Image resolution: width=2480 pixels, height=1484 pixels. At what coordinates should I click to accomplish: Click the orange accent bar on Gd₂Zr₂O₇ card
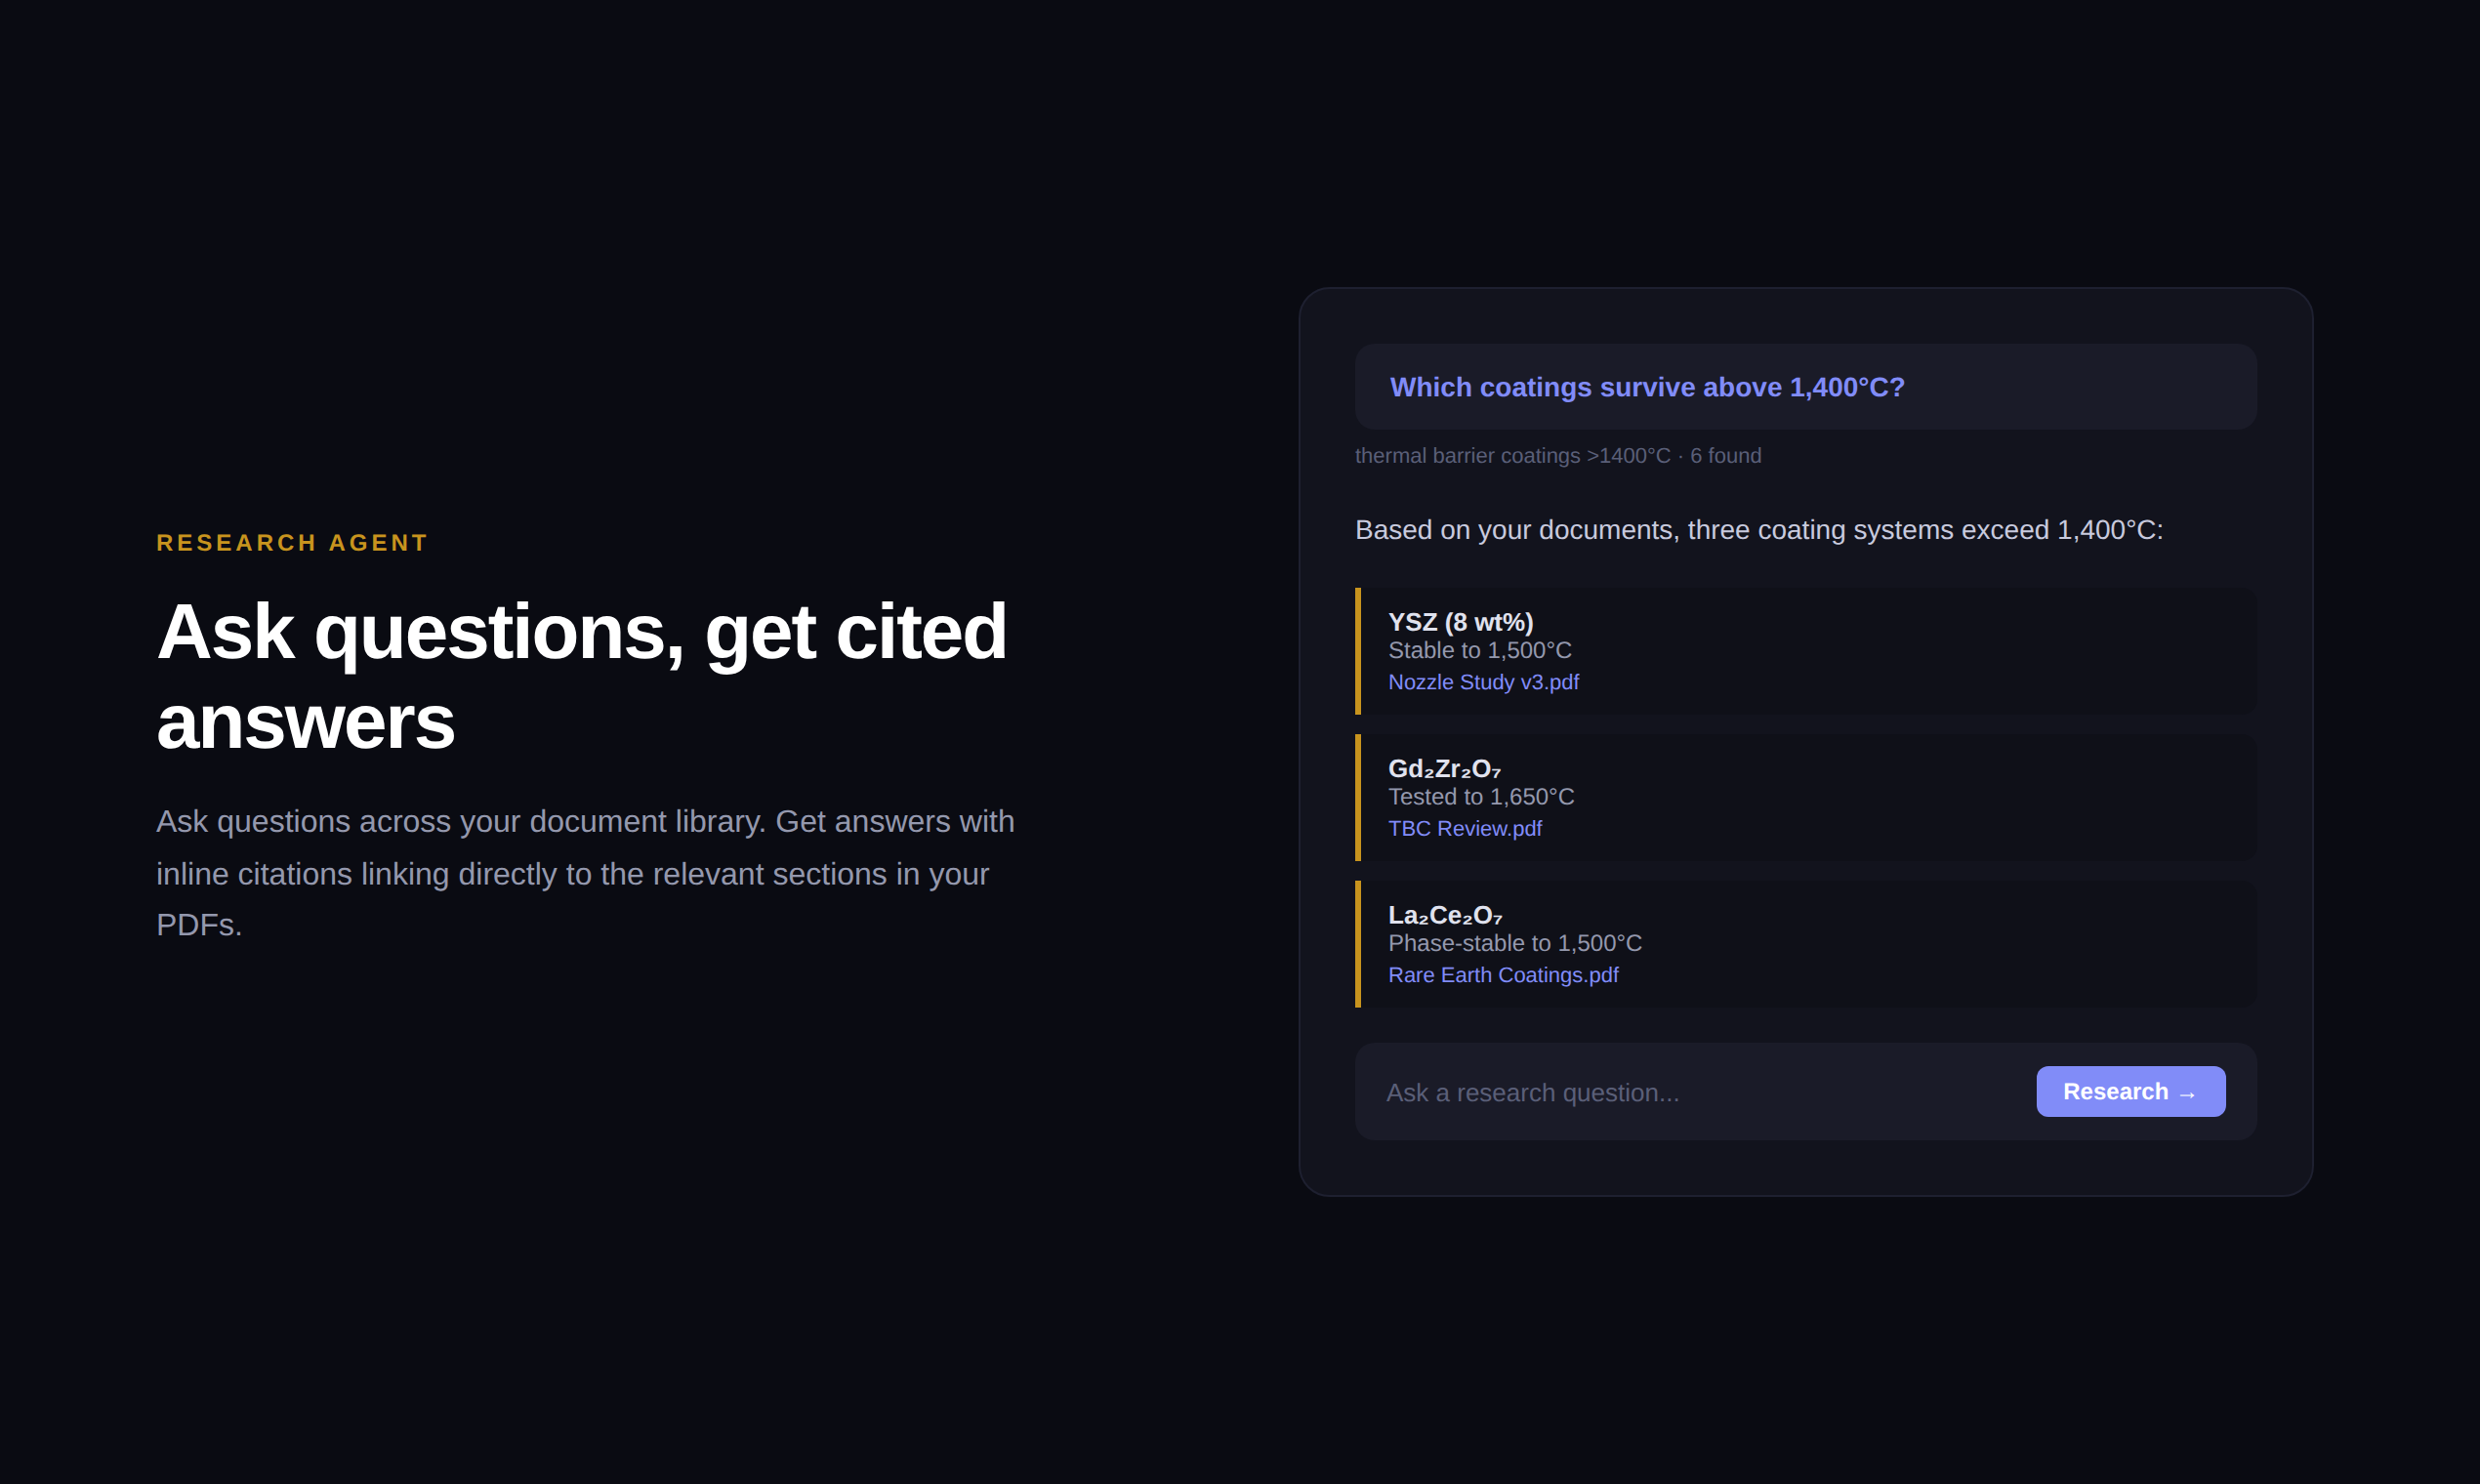pyautogui.click(x=1358, y=797)
